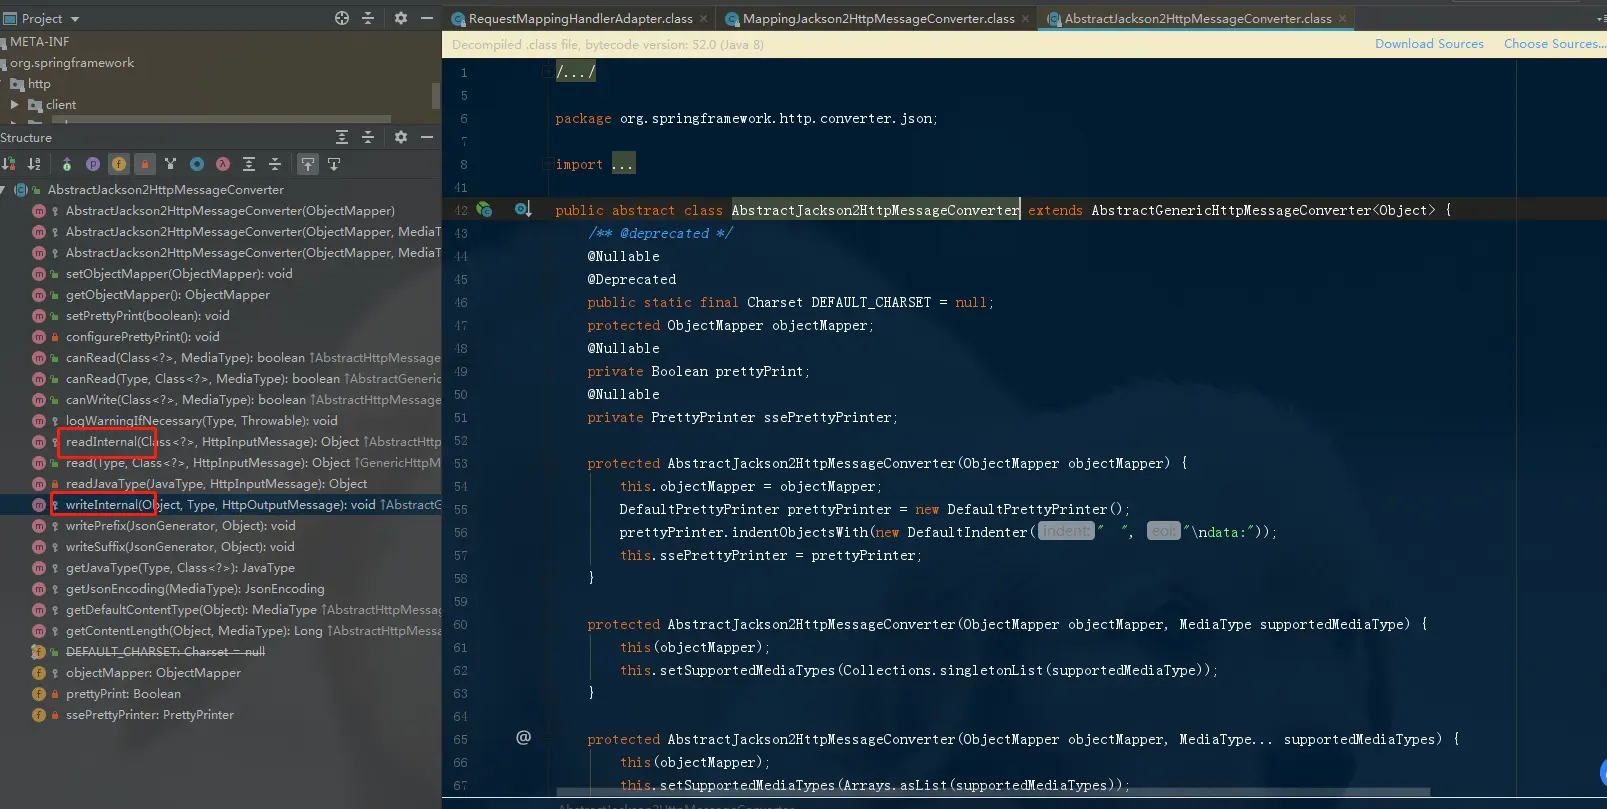Click the Download Sources link

click(1429, 44)
